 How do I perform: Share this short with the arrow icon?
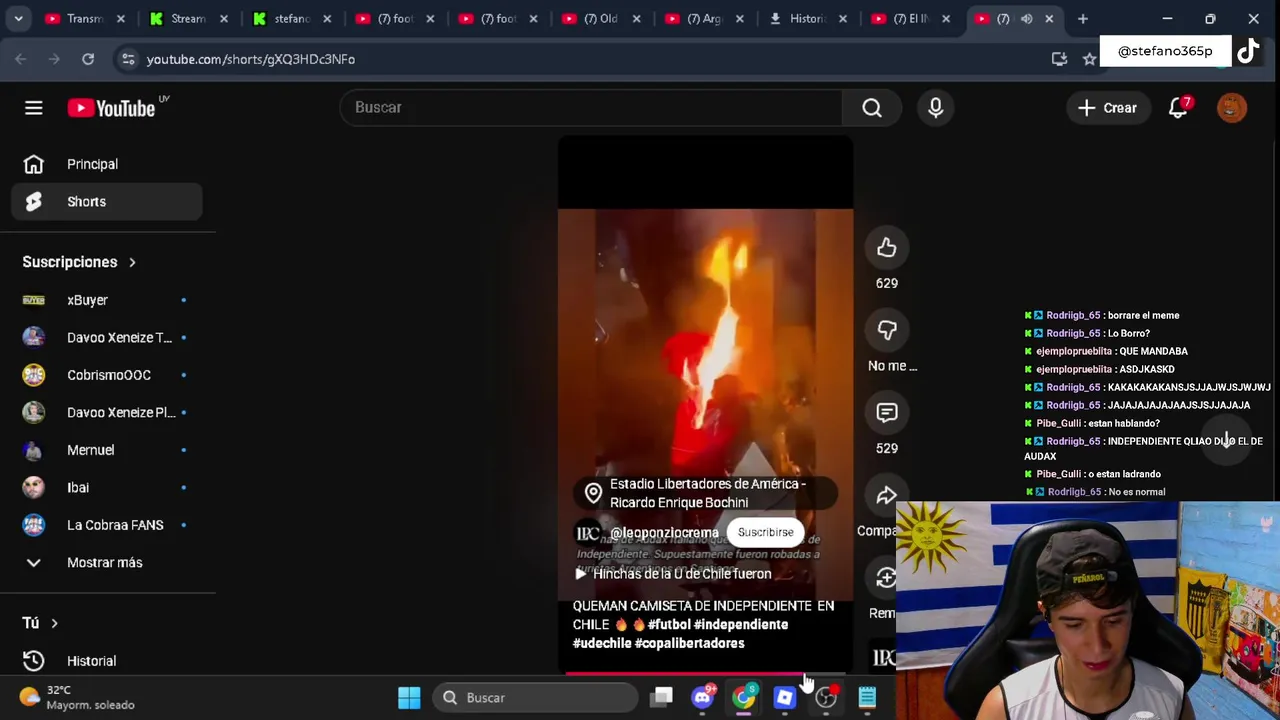coord(887,496)
